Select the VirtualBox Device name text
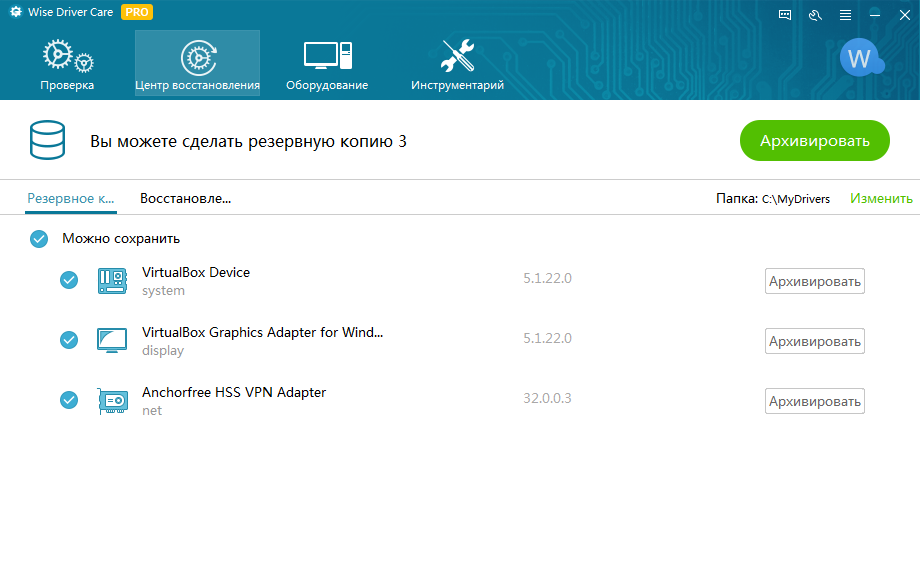 (x=196, y=272)
